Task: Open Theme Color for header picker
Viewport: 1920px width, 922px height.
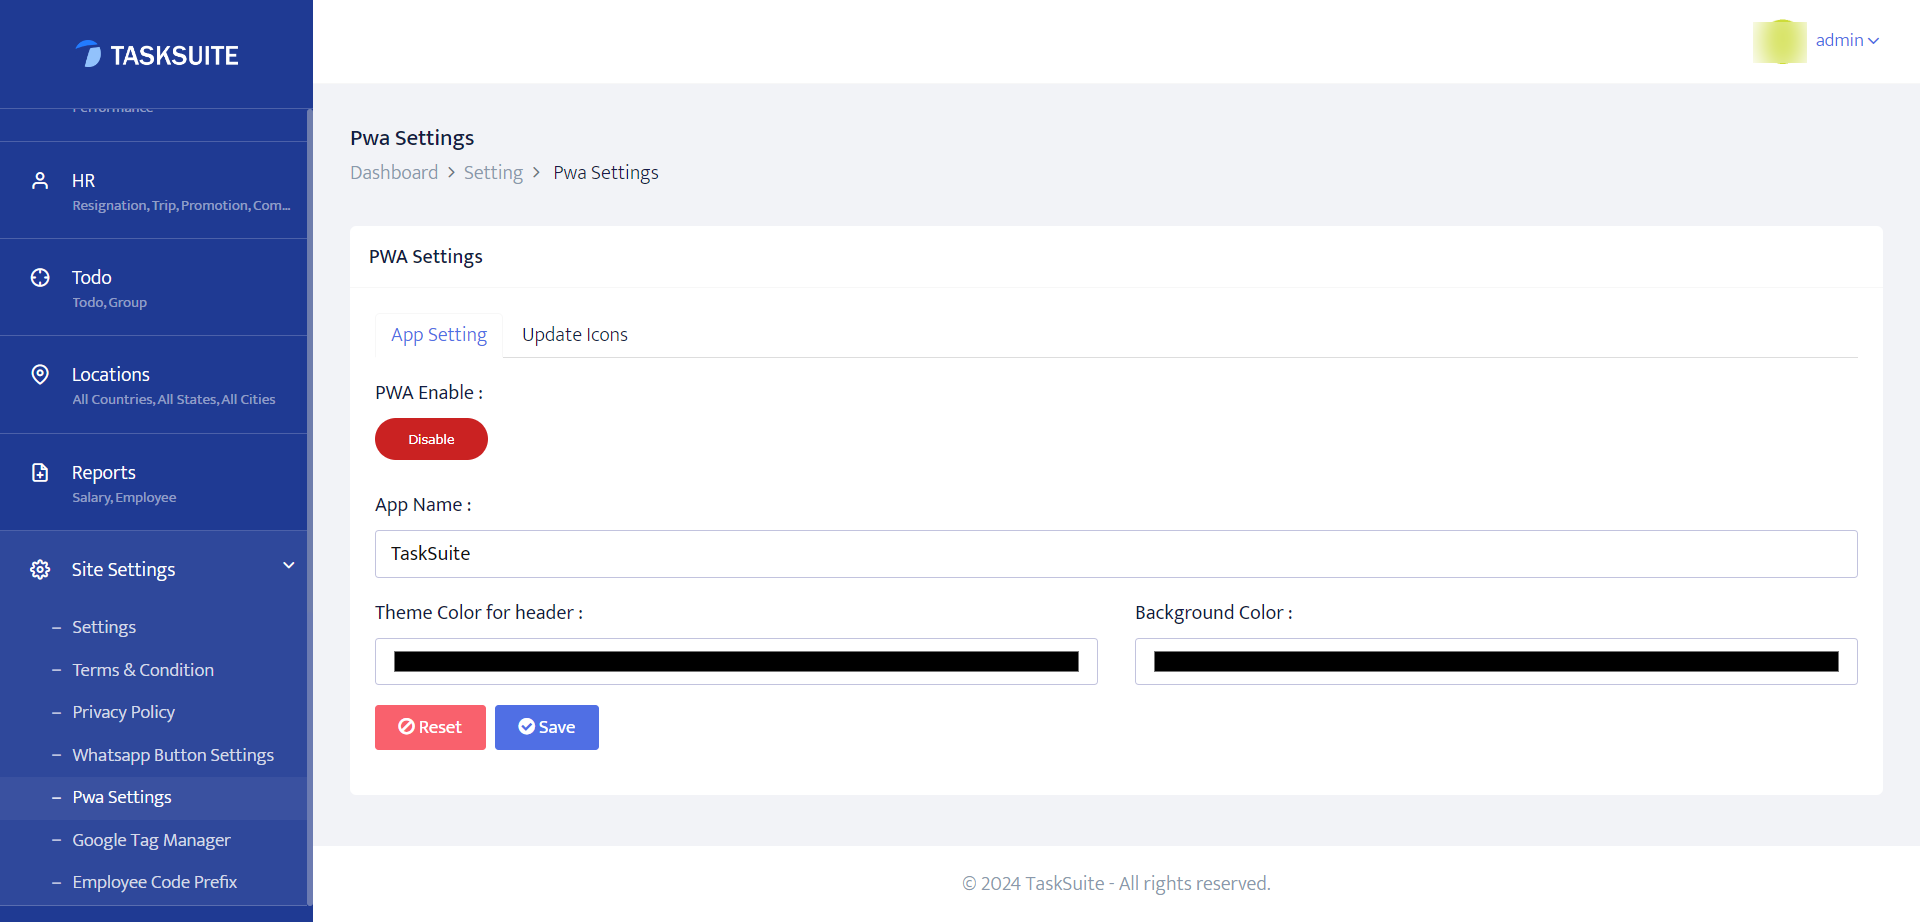Action: pyautogui.click(x=736, y=661)
